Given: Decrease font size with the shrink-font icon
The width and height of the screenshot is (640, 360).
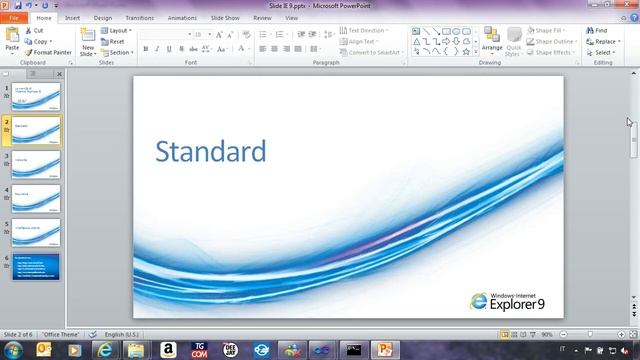Looking at the screenshot, I should [x=230, y=35].
